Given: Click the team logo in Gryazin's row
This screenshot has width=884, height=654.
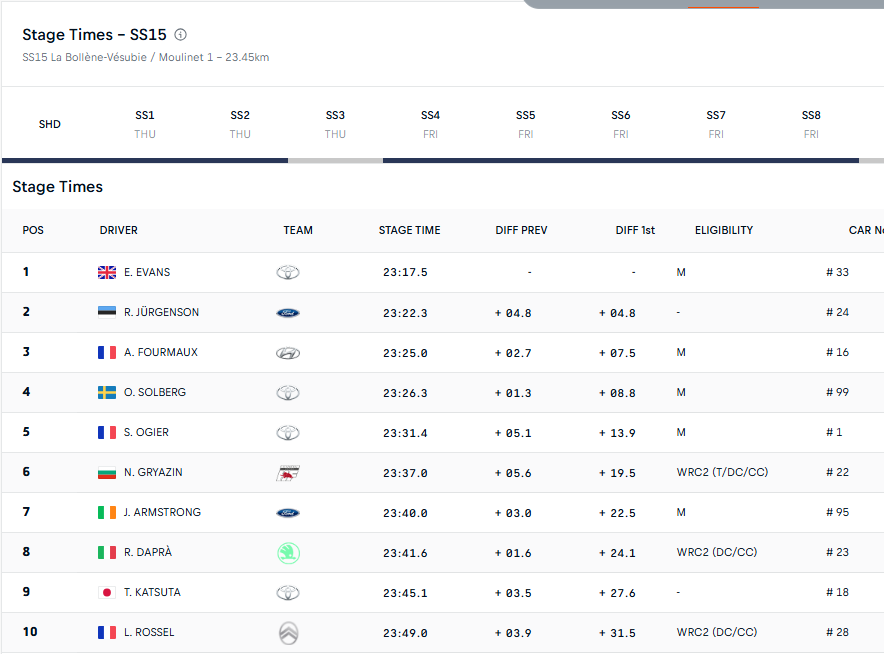Looking at the screenshot, I should pyautogui.click(x=288, y=473).
